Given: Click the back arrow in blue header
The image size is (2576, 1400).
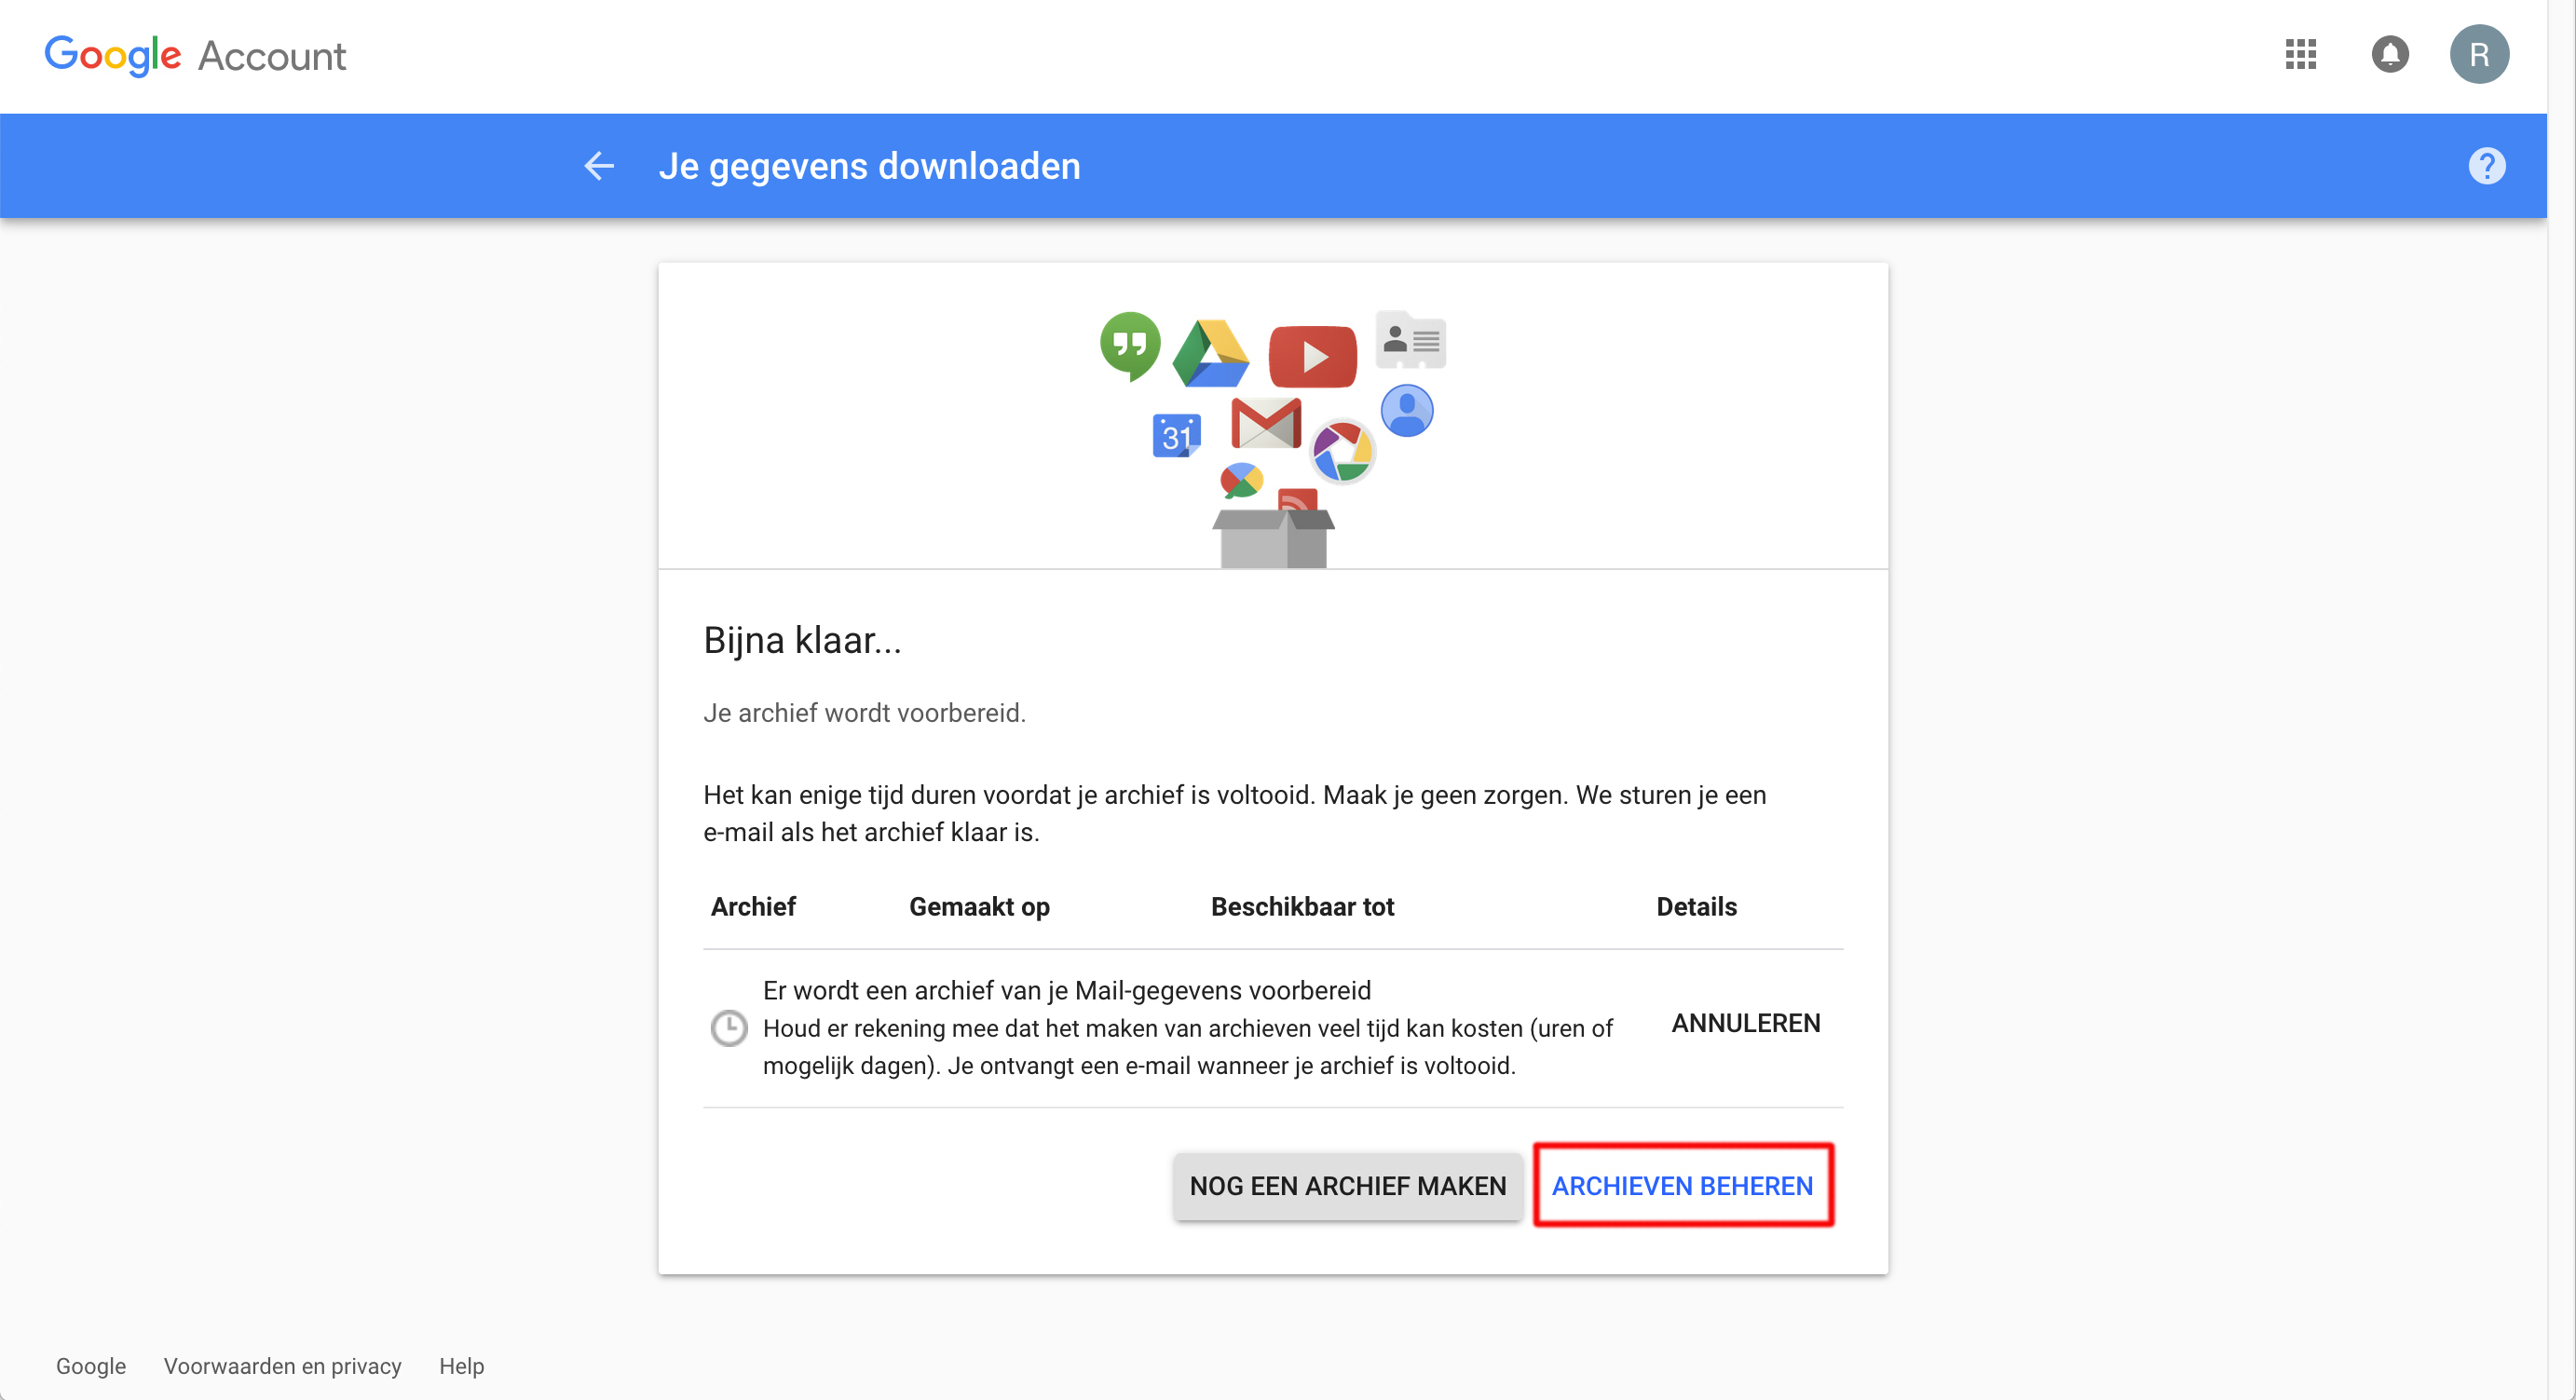Looking at the screenshot, I should click(598, 166).
